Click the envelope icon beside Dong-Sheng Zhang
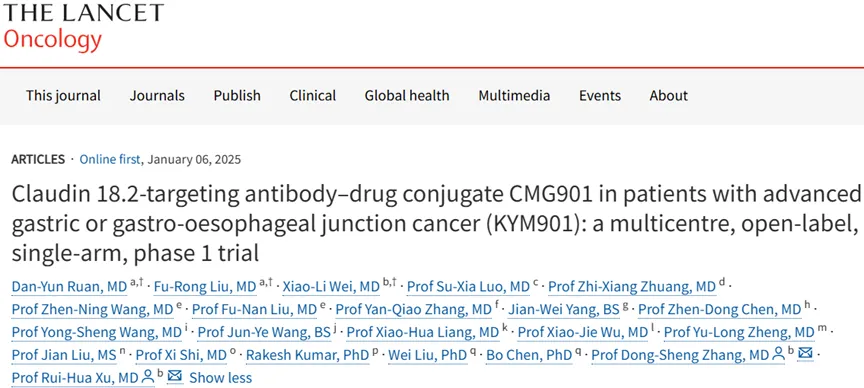864x388 pixels. pos(805,354)
